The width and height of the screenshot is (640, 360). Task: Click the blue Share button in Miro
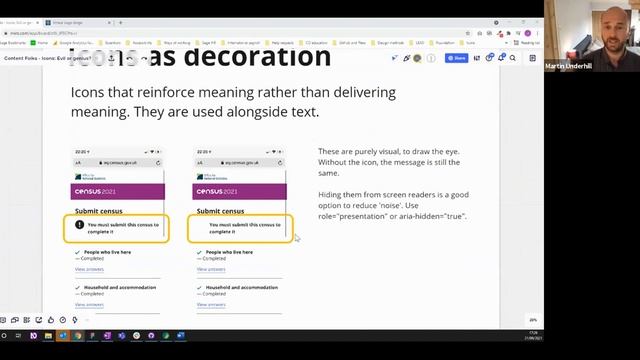coord(456,58)
